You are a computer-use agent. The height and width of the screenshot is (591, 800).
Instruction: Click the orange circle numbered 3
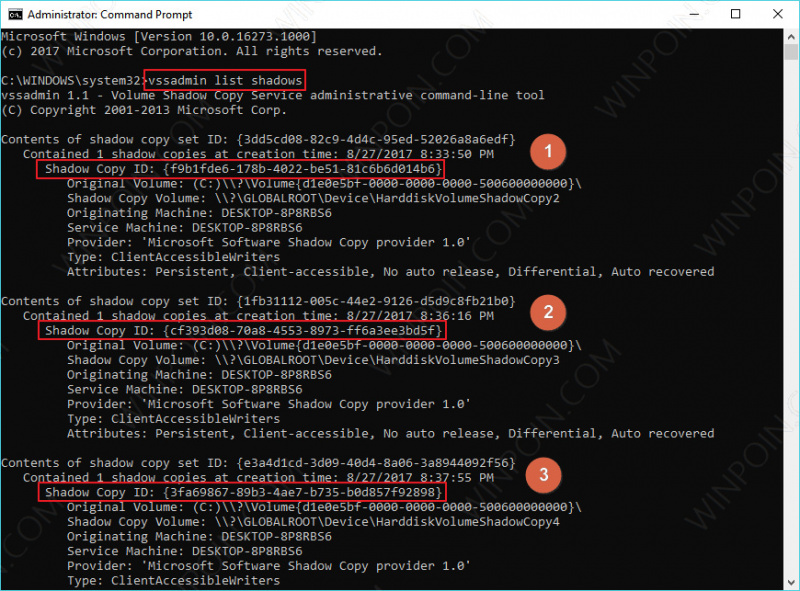coord(543,475)
